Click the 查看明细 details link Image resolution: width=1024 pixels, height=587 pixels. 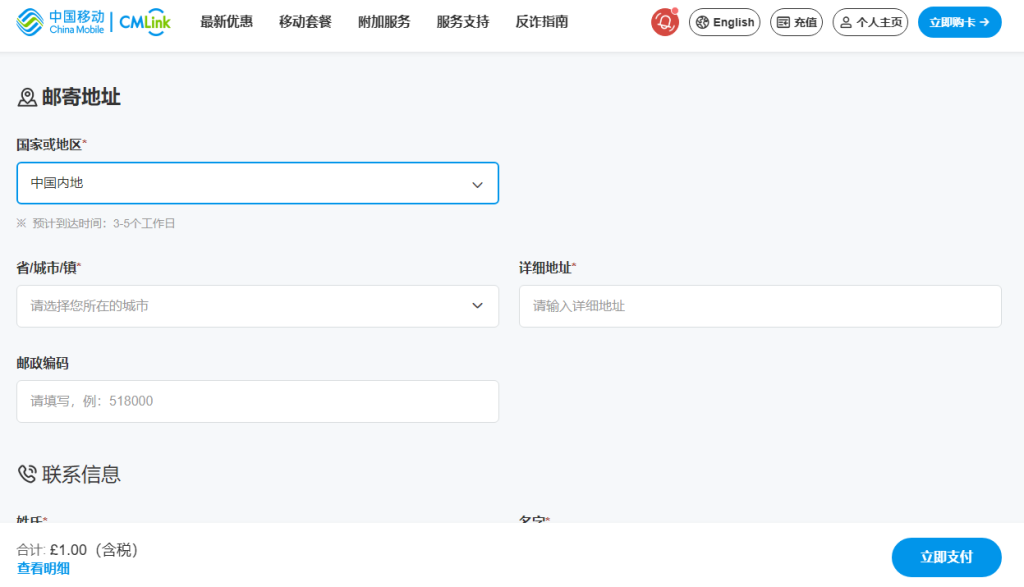(x=43, y=569)
